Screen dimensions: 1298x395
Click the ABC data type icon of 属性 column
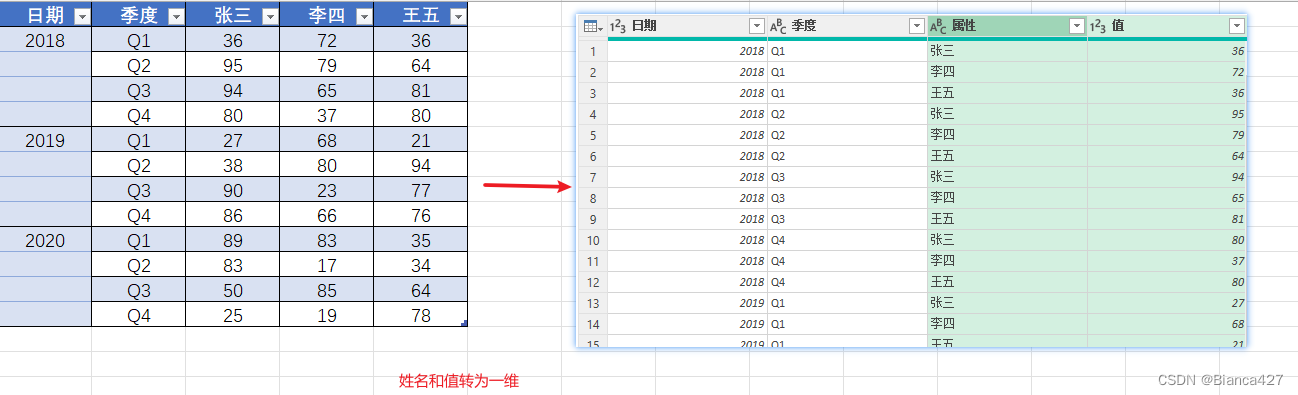(938, 26)
